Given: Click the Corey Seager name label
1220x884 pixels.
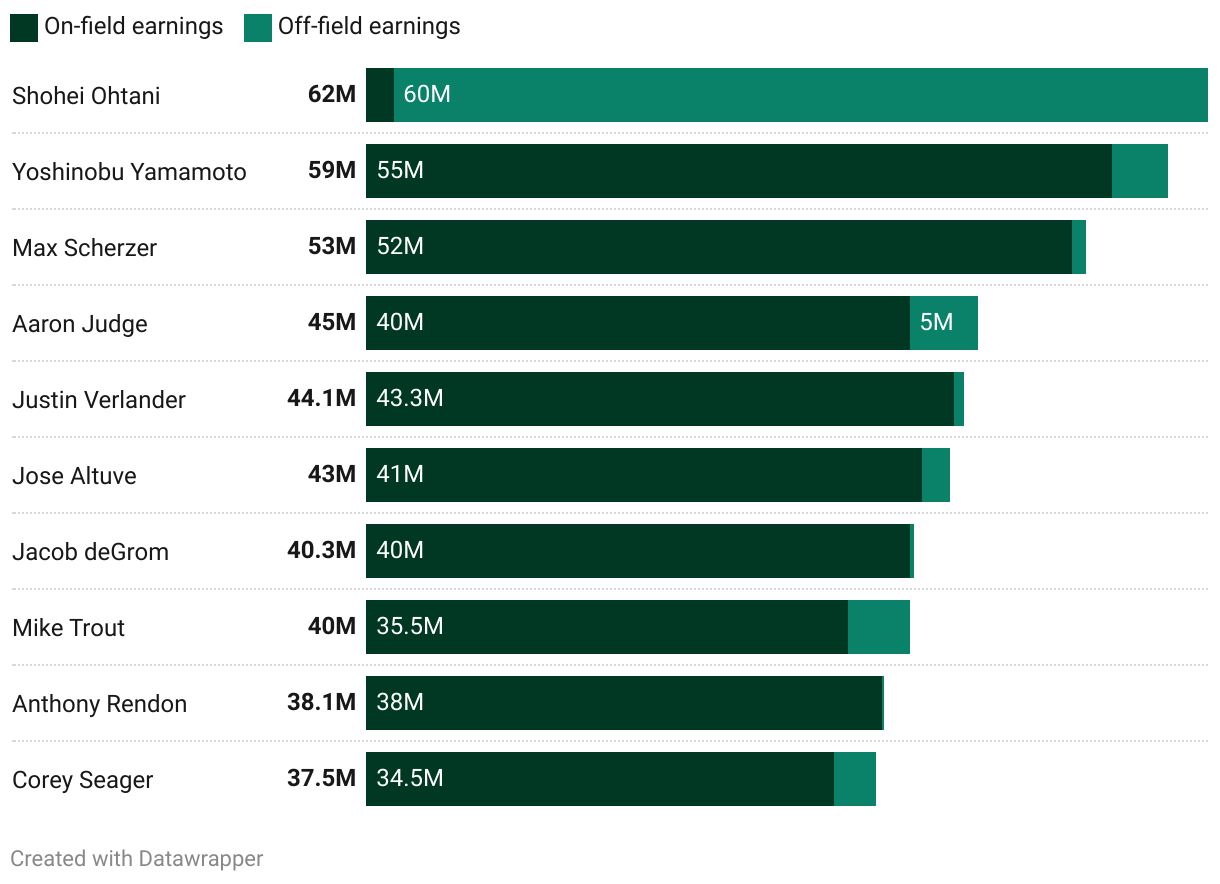Looking at the screenshot, I should pyautogui.click(x=83, y=780).
